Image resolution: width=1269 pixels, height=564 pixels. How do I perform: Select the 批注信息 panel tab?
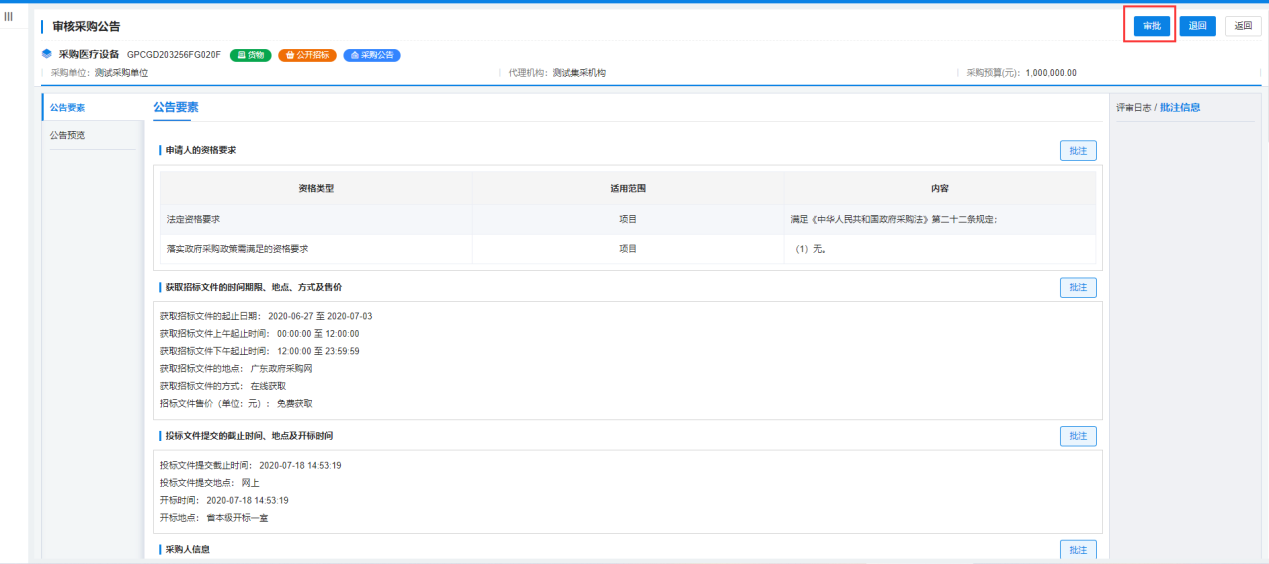pyautogui.click(x=1180, y=107)
